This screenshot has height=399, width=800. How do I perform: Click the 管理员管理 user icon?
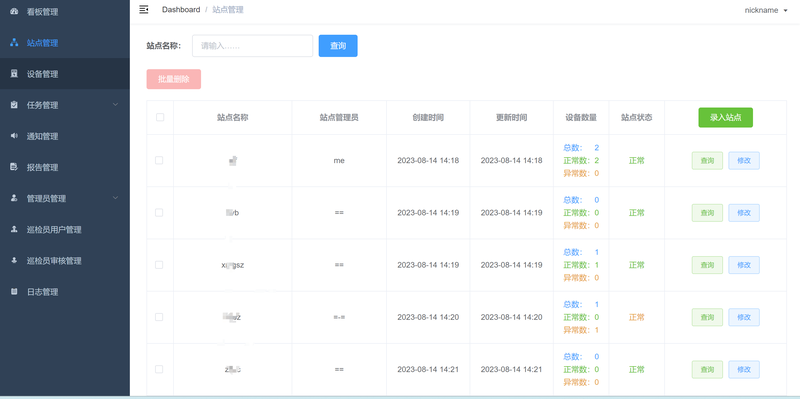(x=14, y=198)
